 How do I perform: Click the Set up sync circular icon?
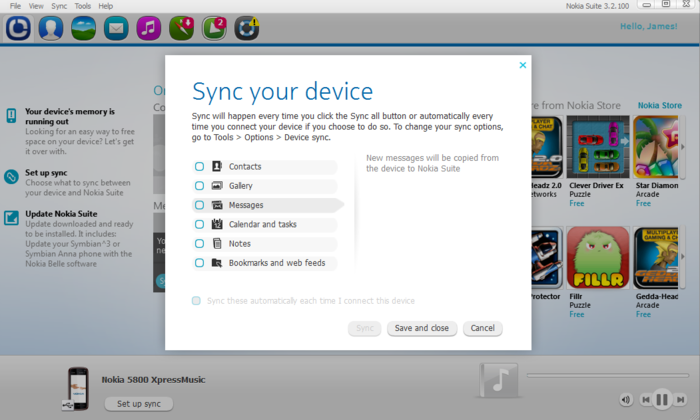11,177
